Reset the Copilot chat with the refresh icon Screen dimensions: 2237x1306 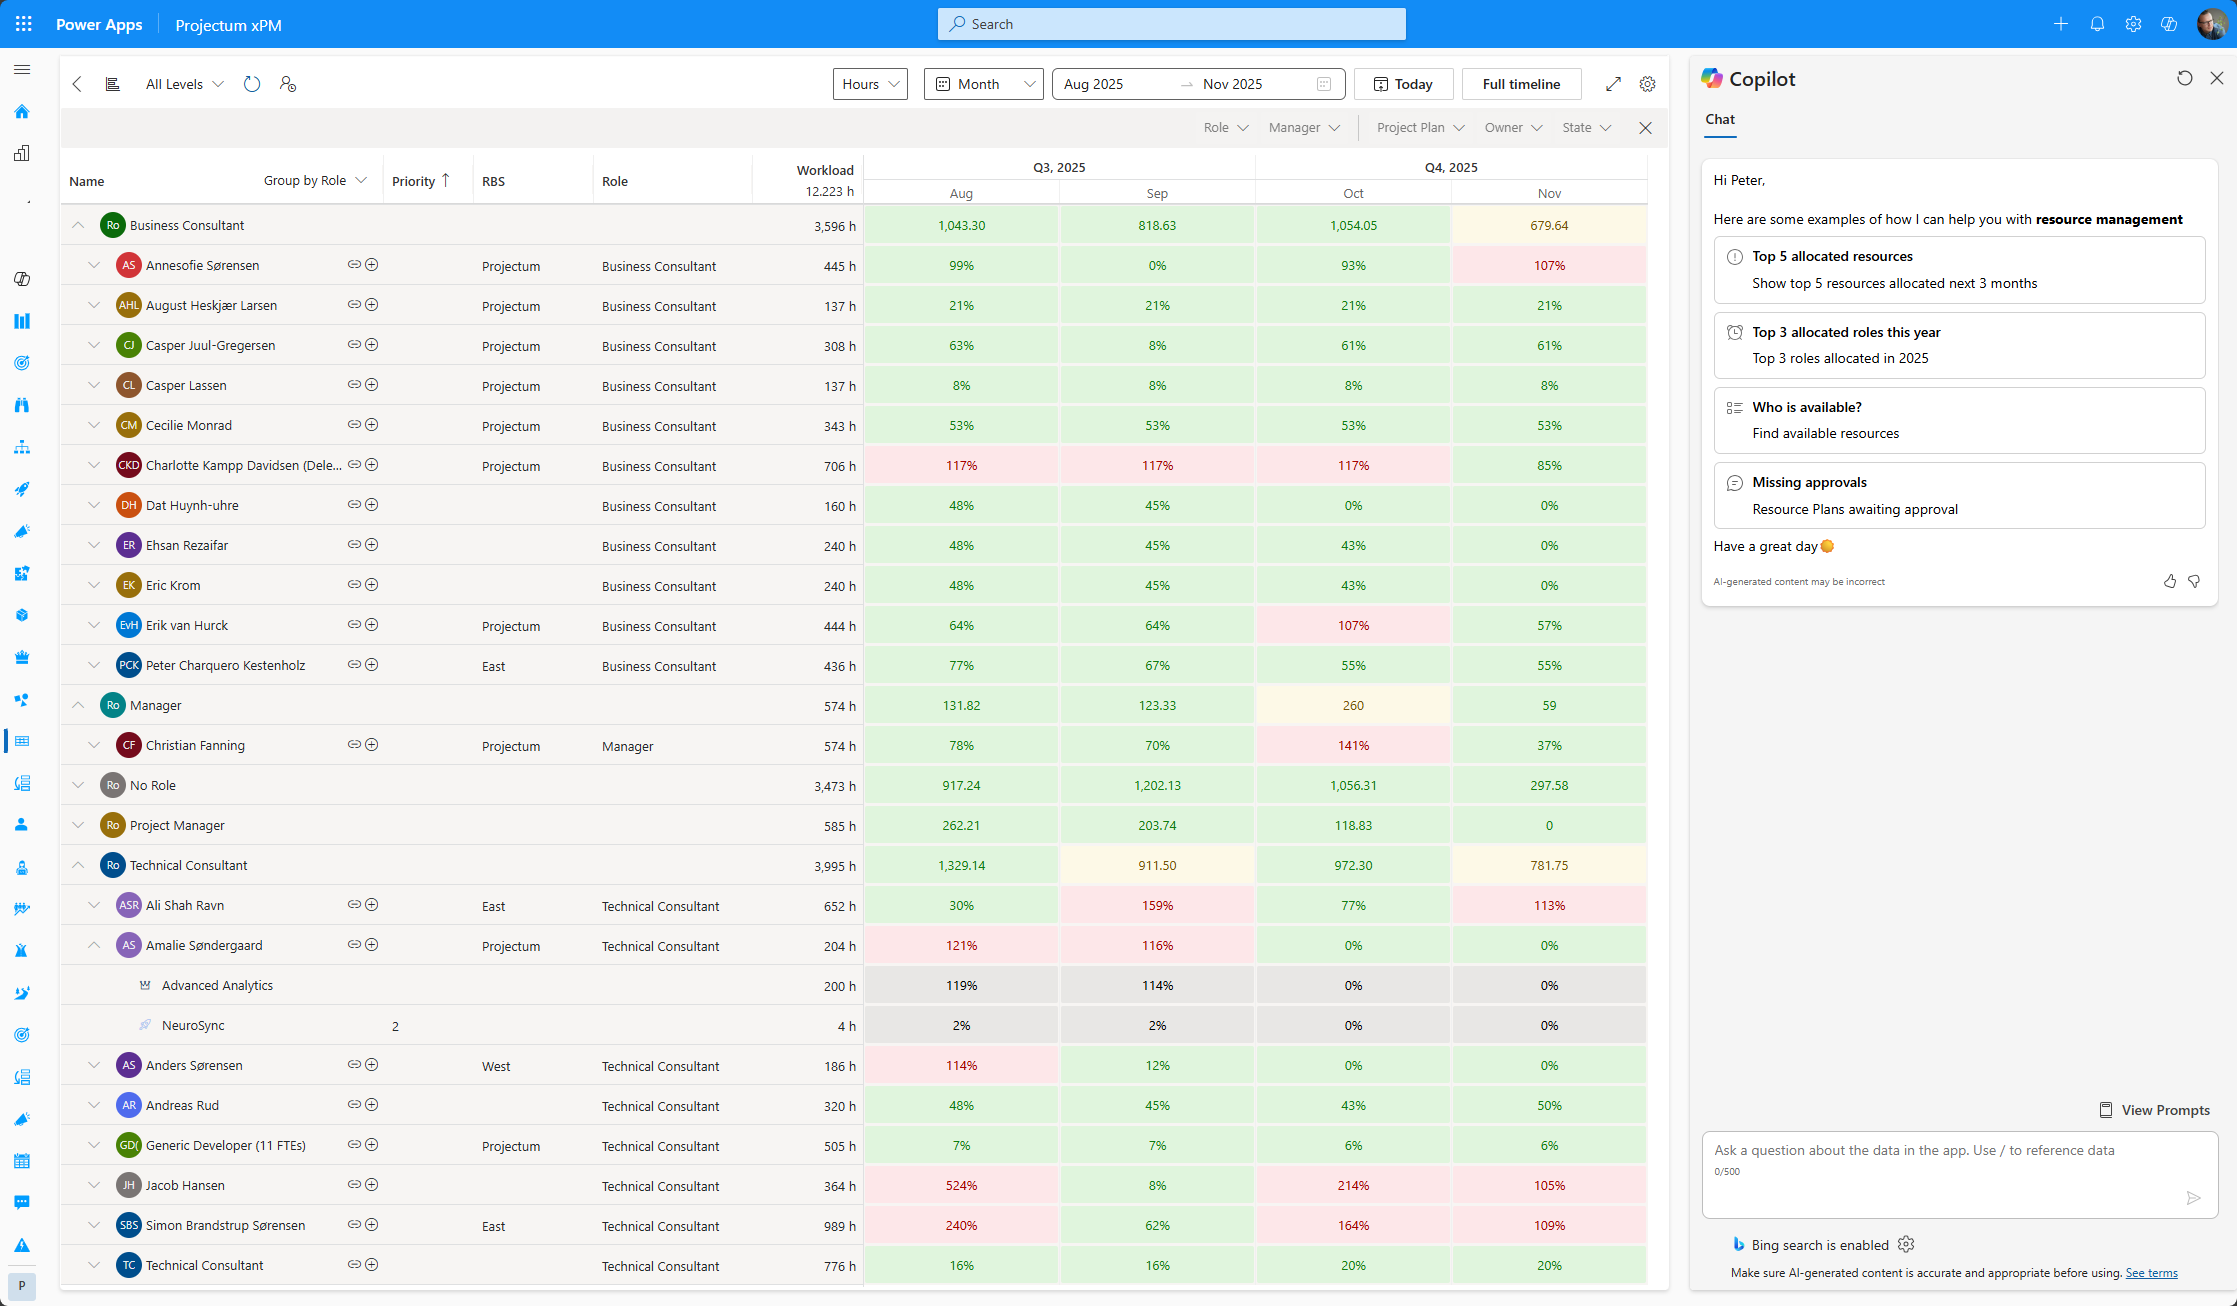pyautogui.click(x=2184, y=78)
